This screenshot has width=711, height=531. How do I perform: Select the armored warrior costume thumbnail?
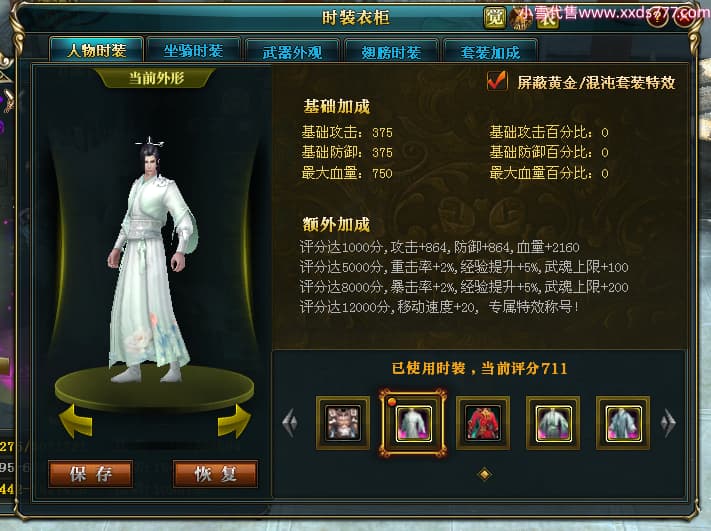point(343,423)
